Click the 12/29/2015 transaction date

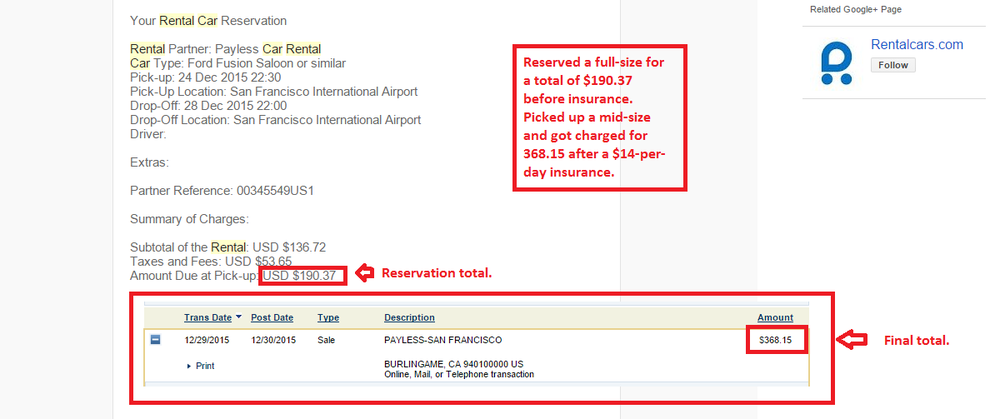pyautogui.click(x=207, y=341)
